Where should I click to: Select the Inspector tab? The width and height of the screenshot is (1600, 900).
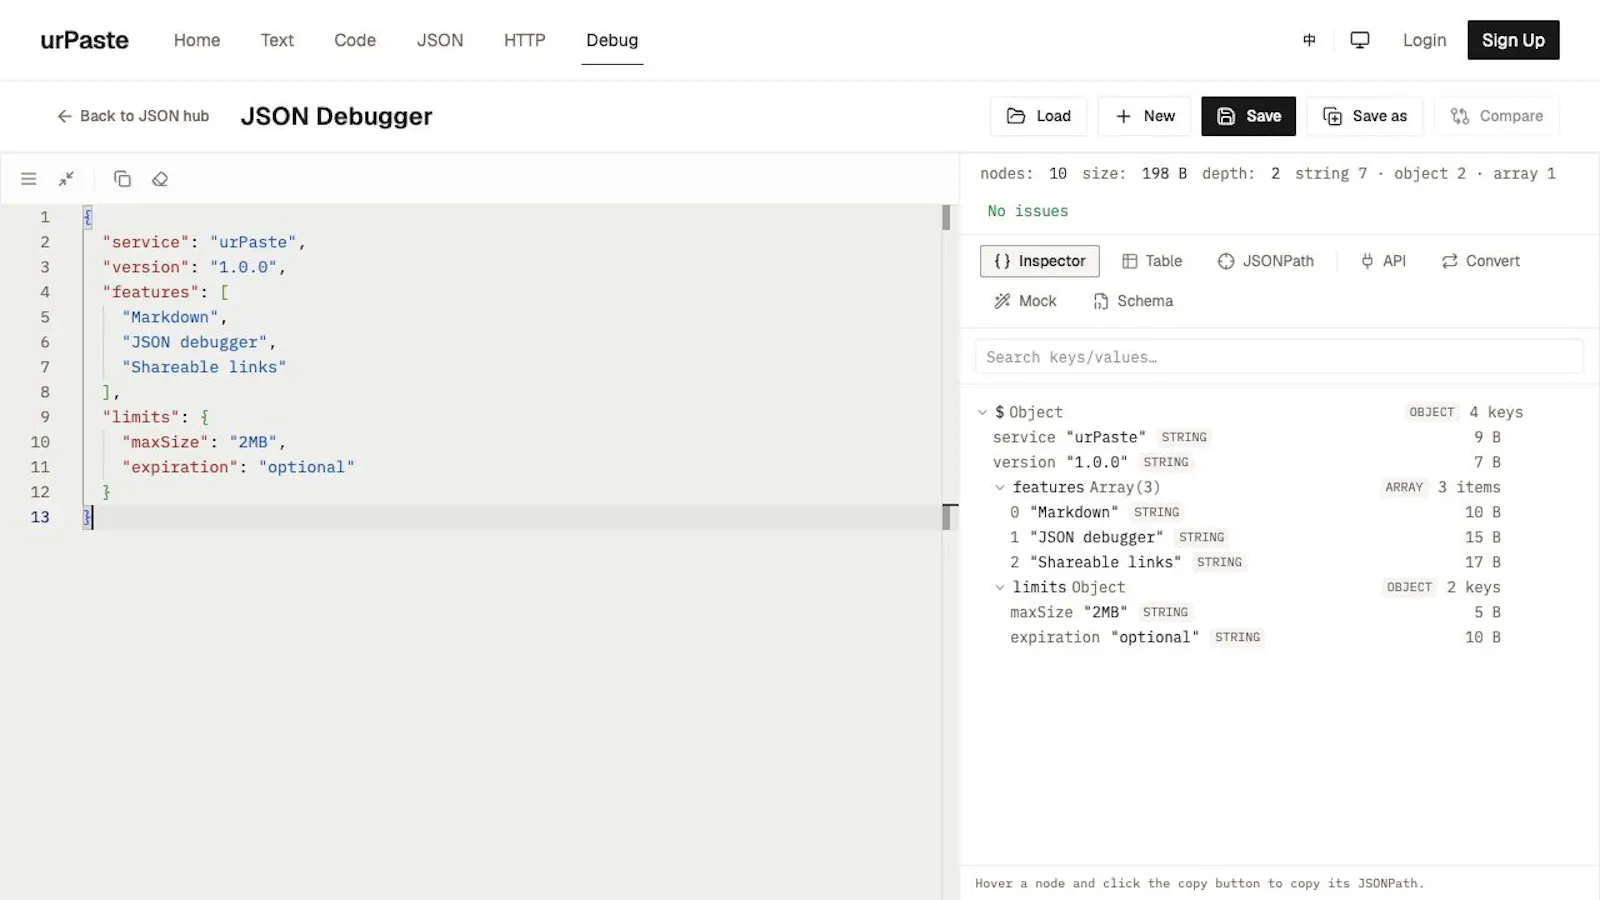[x=1039, y=261]
